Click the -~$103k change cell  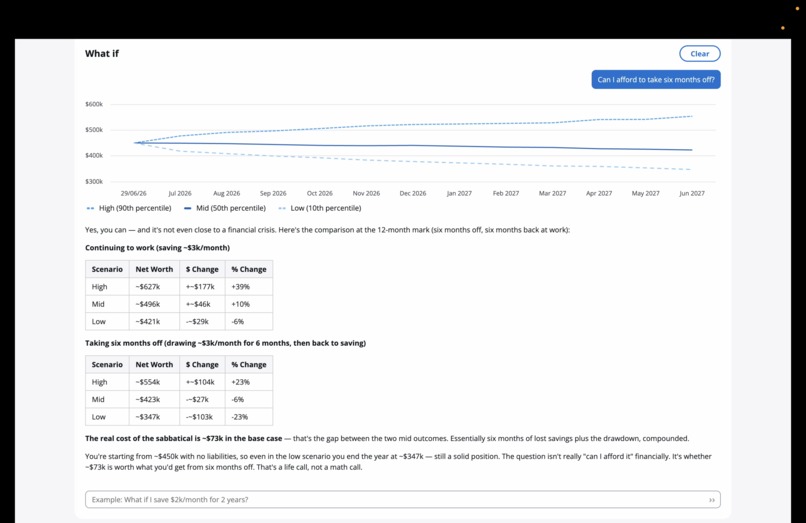[x=202, y=417]
